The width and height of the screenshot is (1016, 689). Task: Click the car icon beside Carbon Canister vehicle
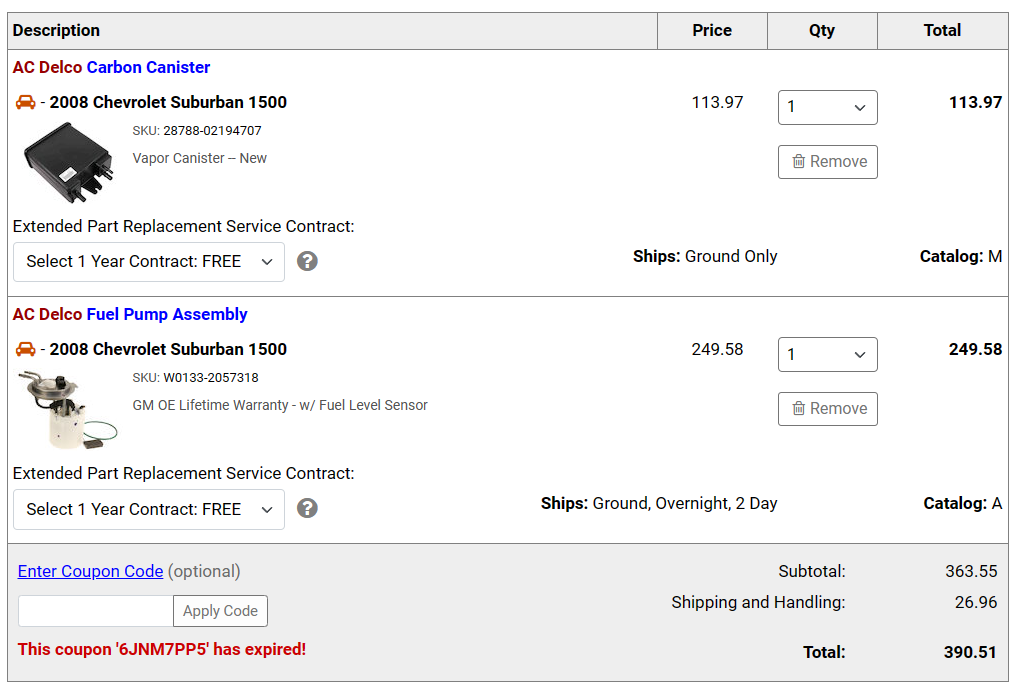pyautogui.click(x=25, y=102)
